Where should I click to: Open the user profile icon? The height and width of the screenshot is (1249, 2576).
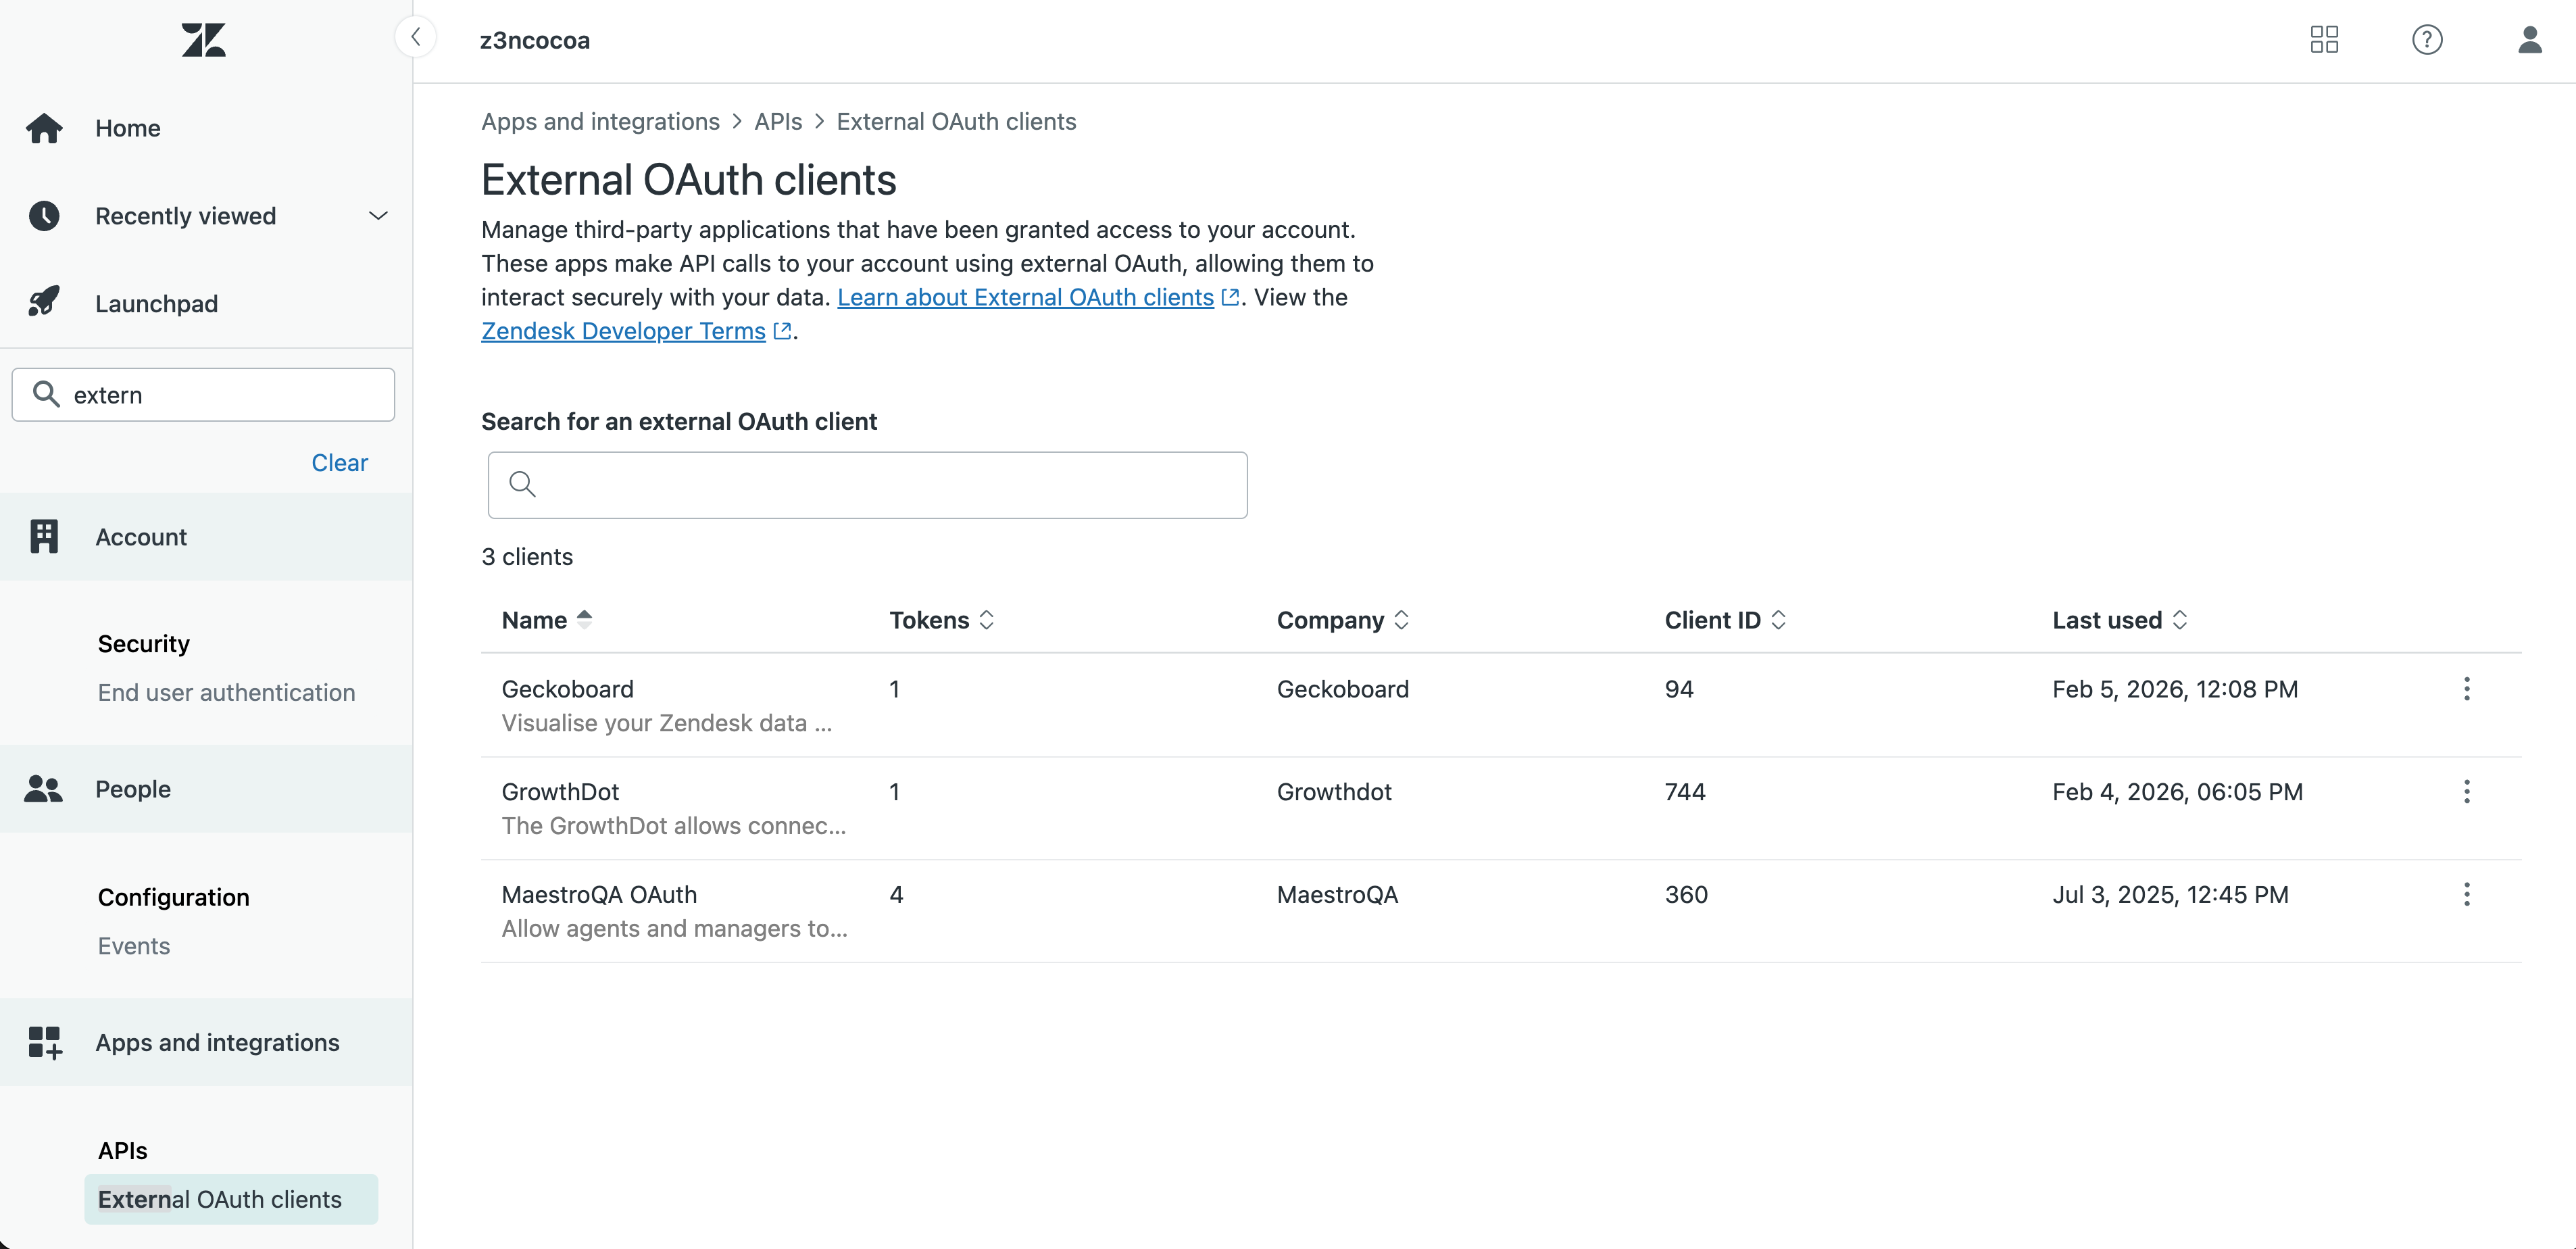pos(2529,40)
